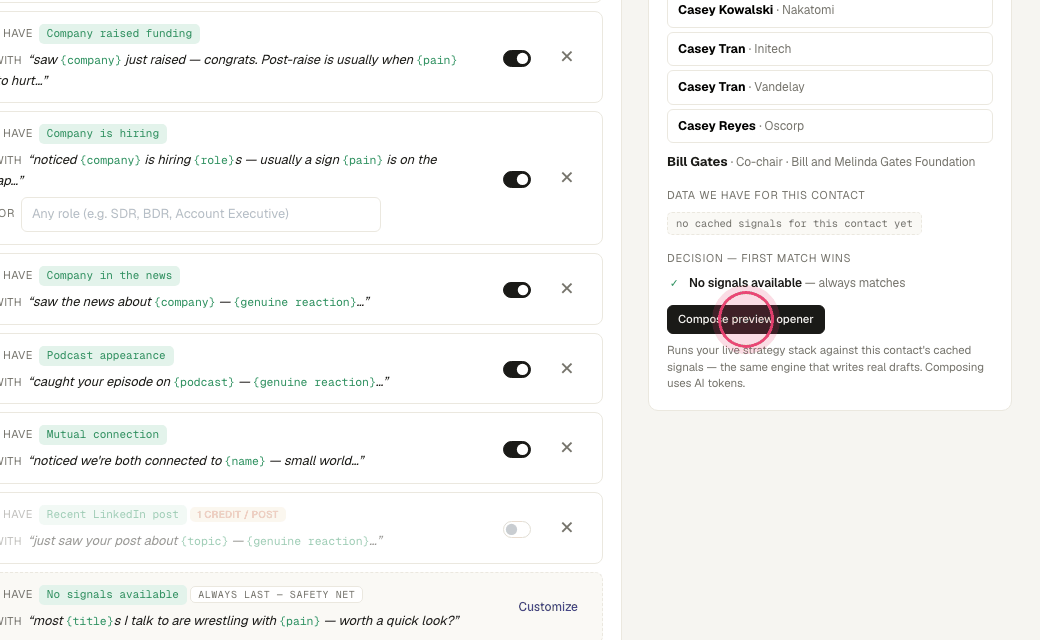This screenshot has height=640, width=1040.
Task: Remove the Company raised funding rule
Action: 566,56
